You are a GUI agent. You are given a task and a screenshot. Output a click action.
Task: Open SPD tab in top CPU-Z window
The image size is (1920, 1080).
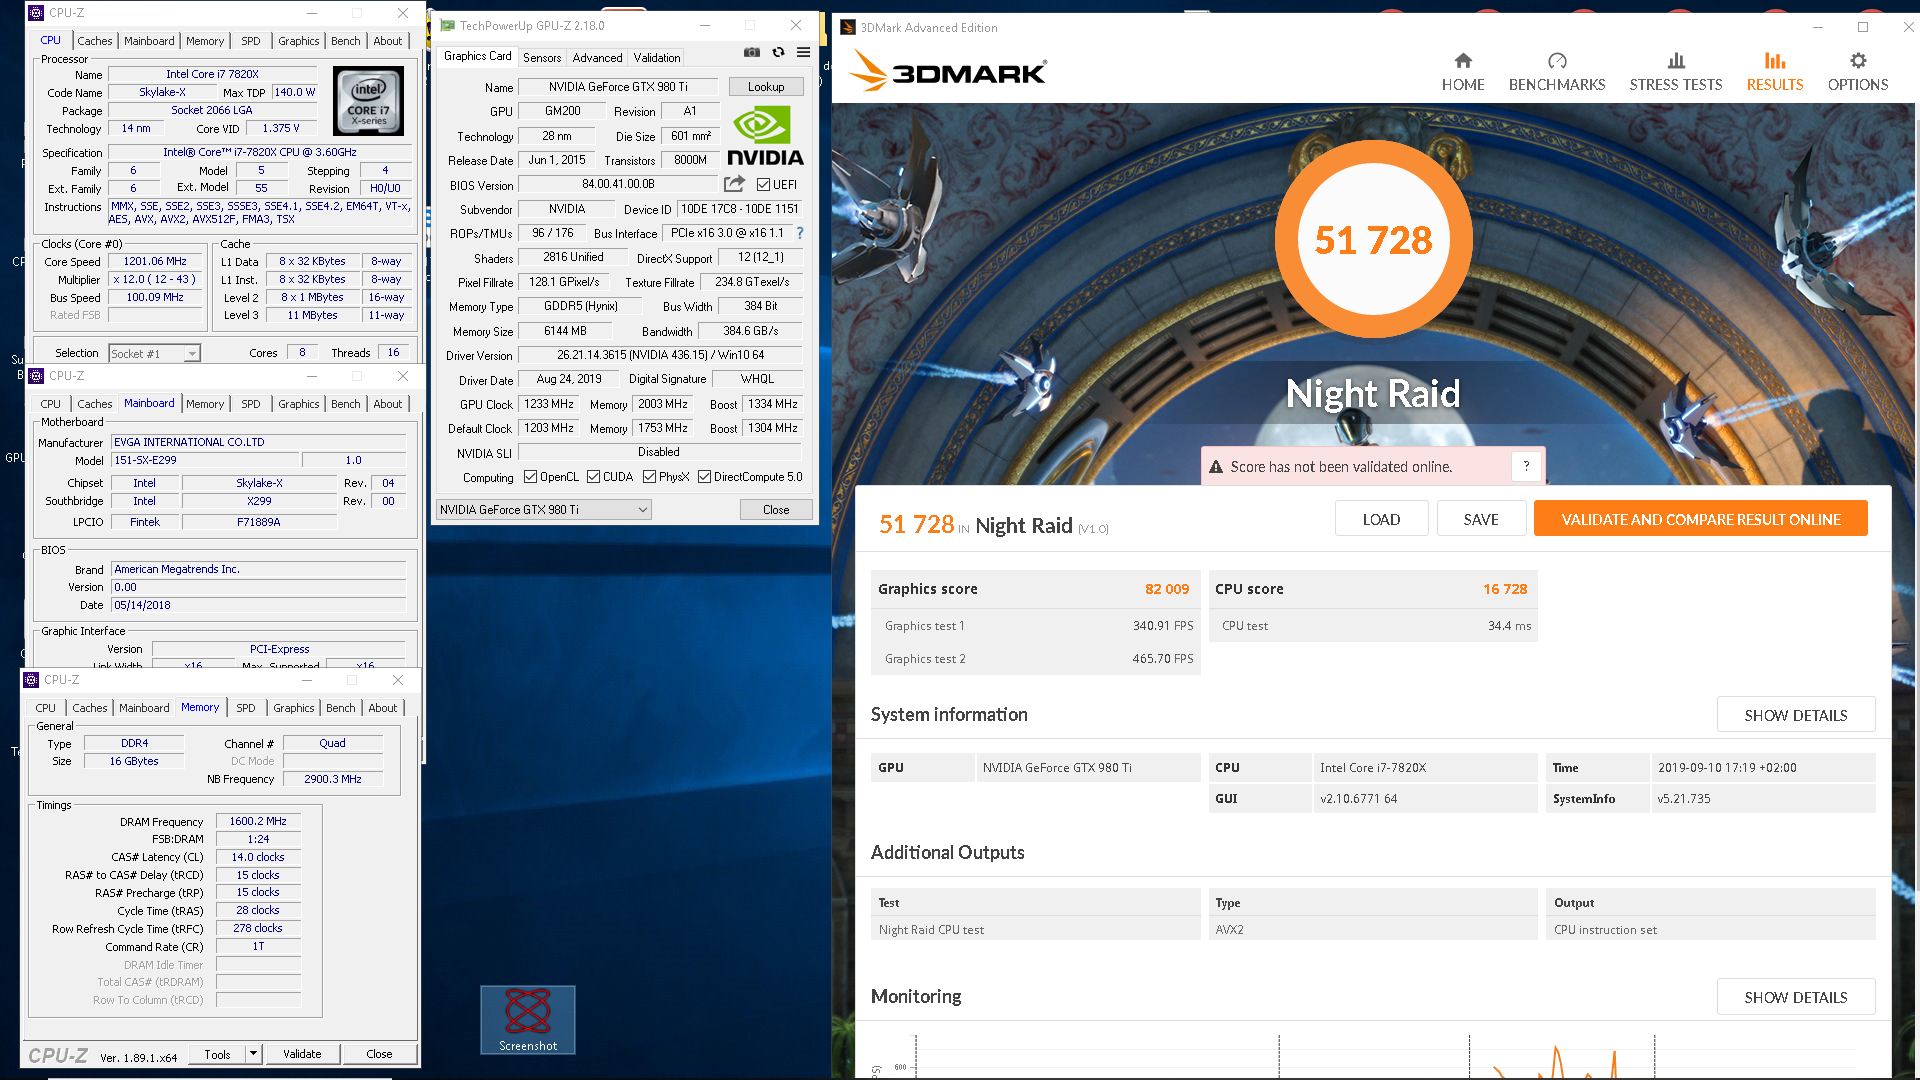[x=251, y=41]
